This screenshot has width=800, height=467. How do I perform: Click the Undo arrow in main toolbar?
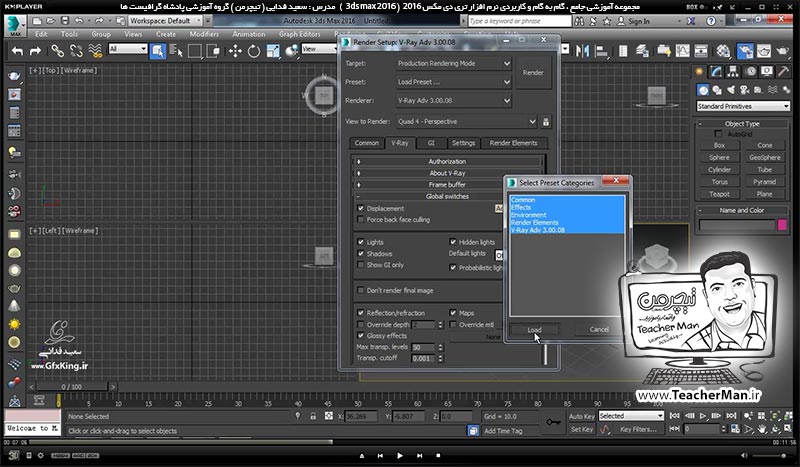click(18, 51)
